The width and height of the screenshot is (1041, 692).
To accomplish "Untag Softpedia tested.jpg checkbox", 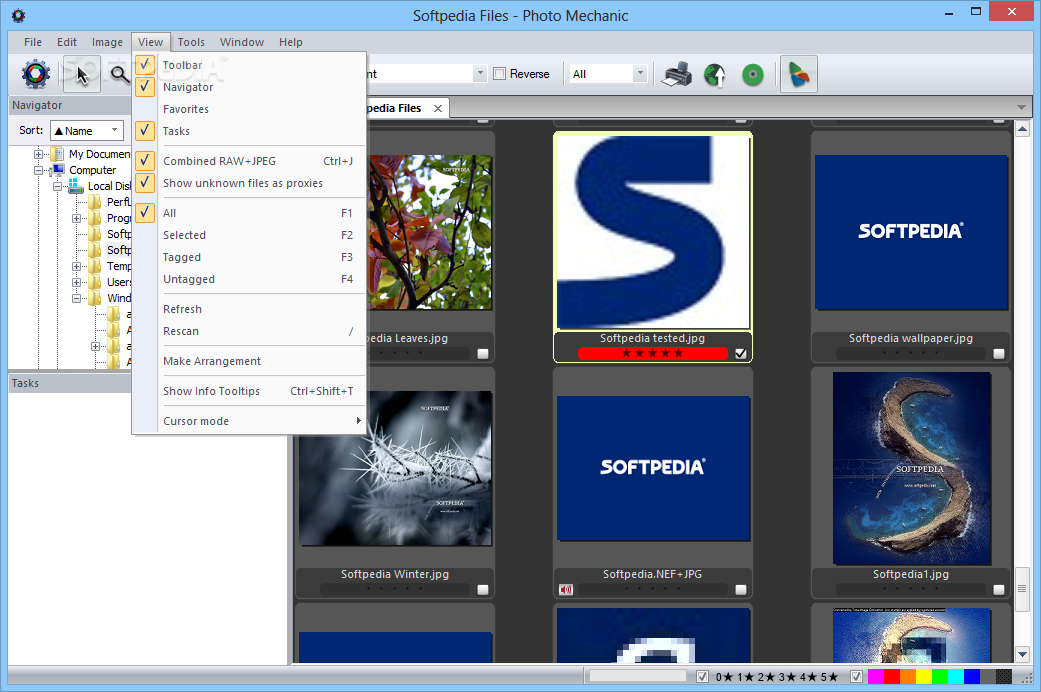I will [x=741, y=353].
